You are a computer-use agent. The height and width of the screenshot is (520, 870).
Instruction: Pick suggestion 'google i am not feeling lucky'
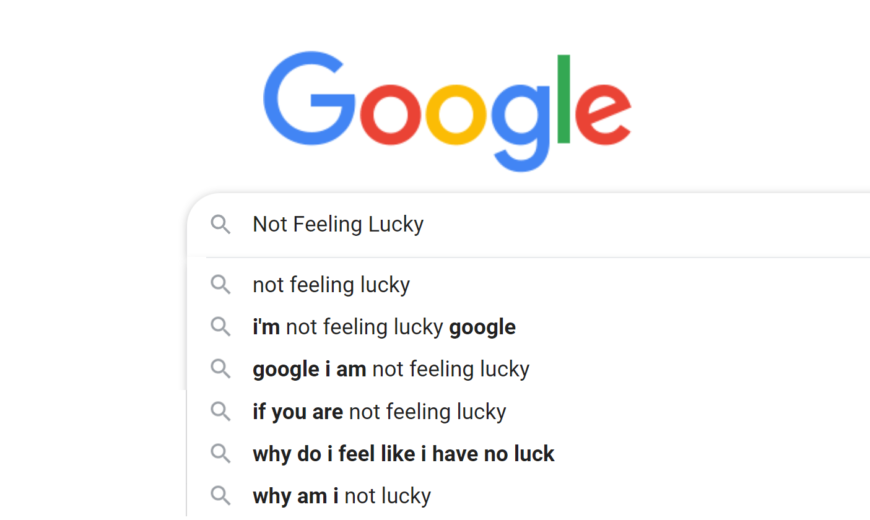(x=391, y=369)
